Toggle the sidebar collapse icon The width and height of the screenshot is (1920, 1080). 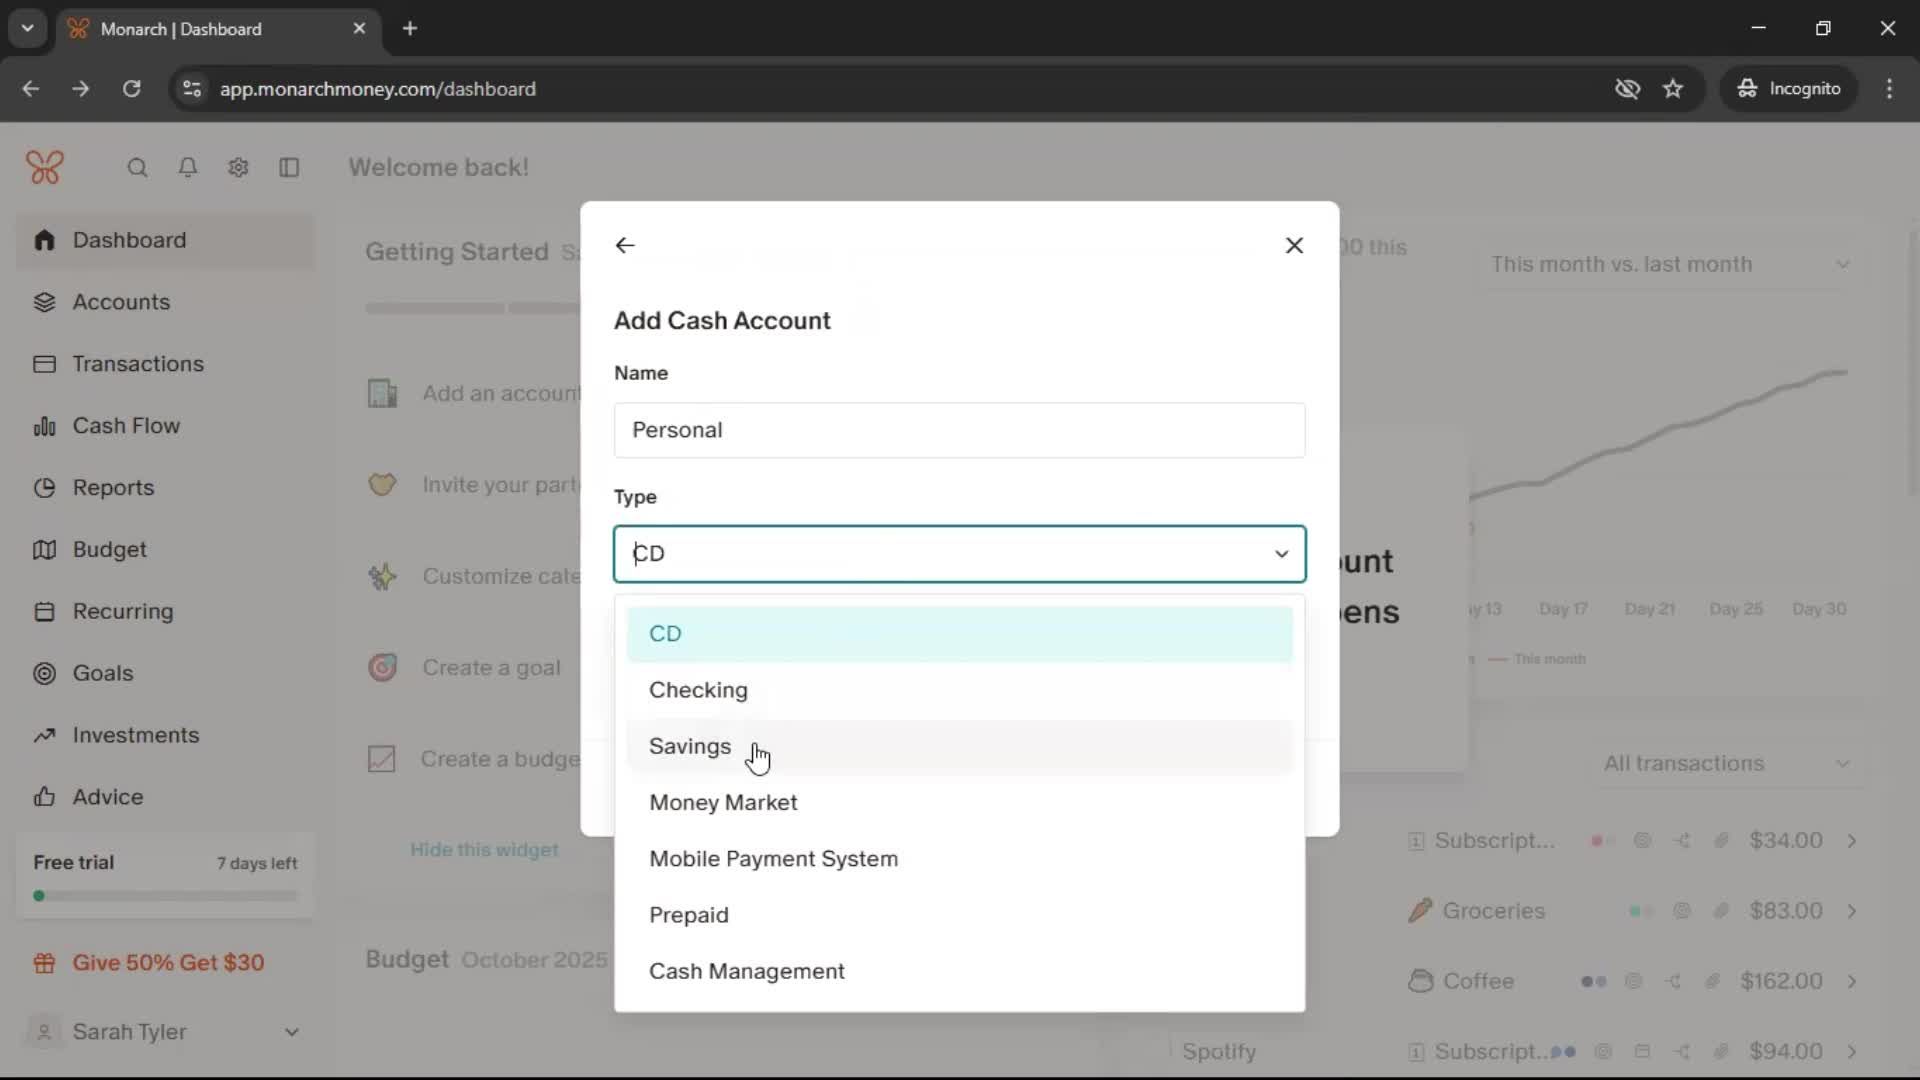tap(289, 168)
